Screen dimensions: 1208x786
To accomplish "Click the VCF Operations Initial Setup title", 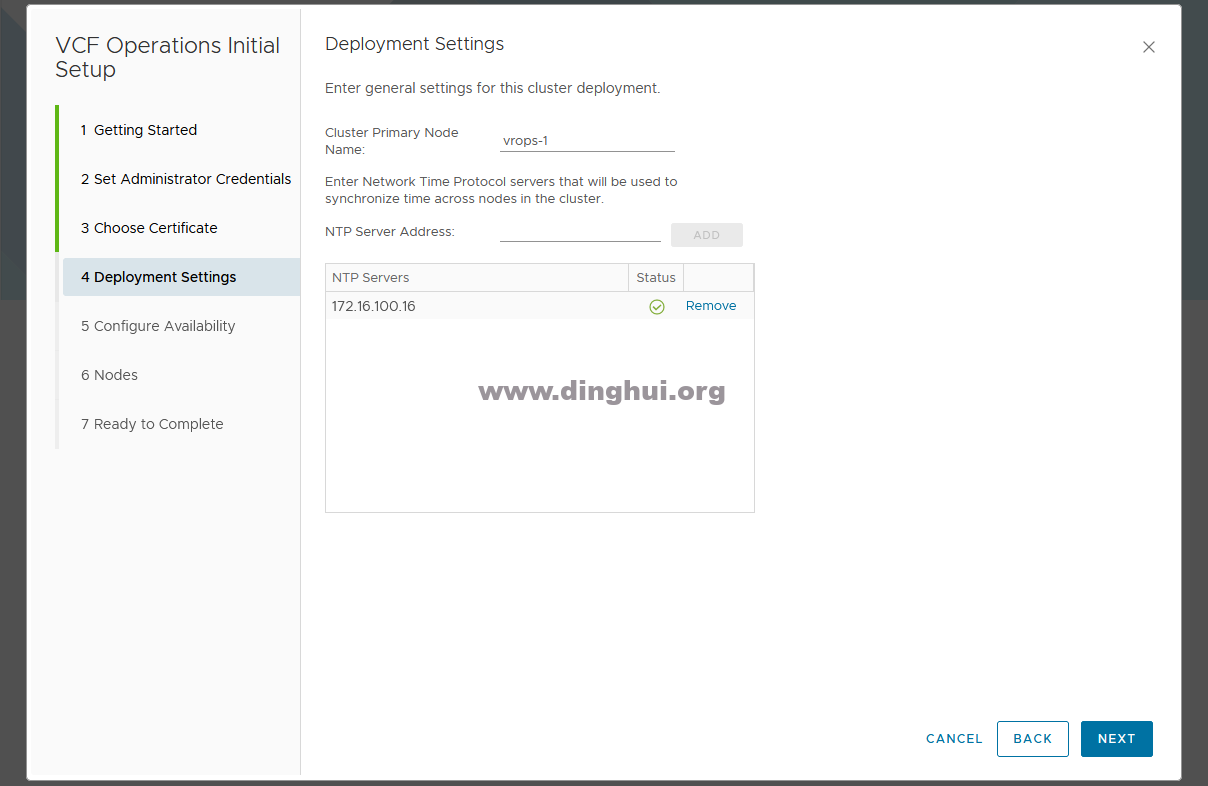I will point(168,58).
